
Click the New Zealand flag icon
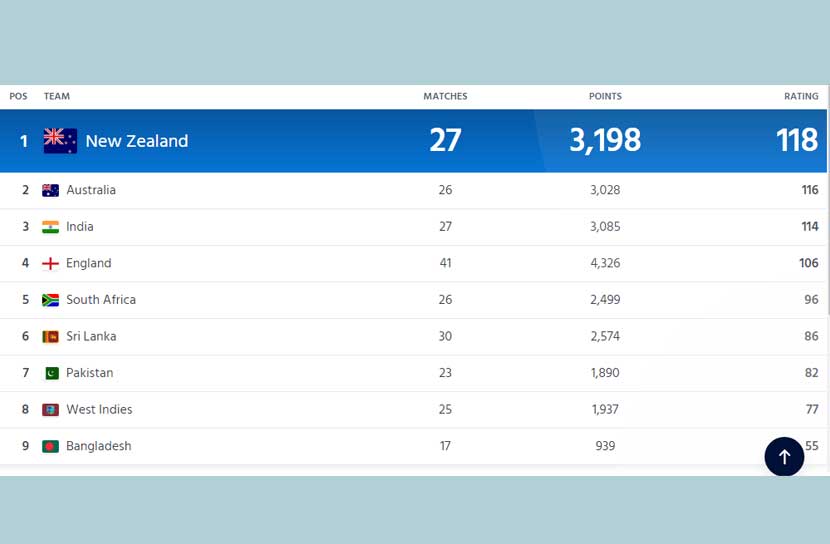pyautogui.click(x=60, y=141)
